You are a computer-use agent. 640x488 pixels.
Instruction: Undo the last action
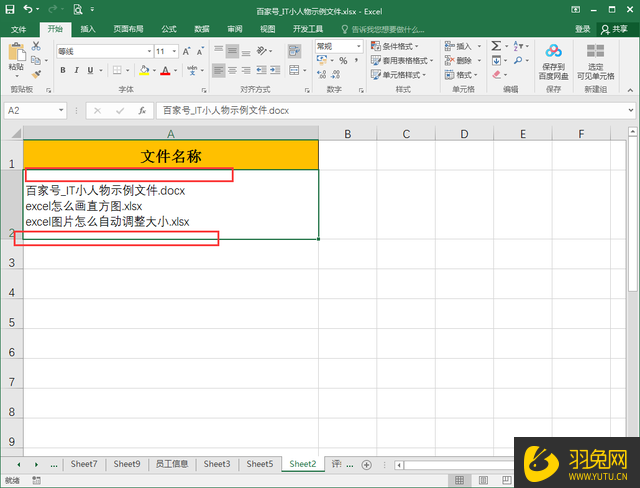[x=27, y=9]
